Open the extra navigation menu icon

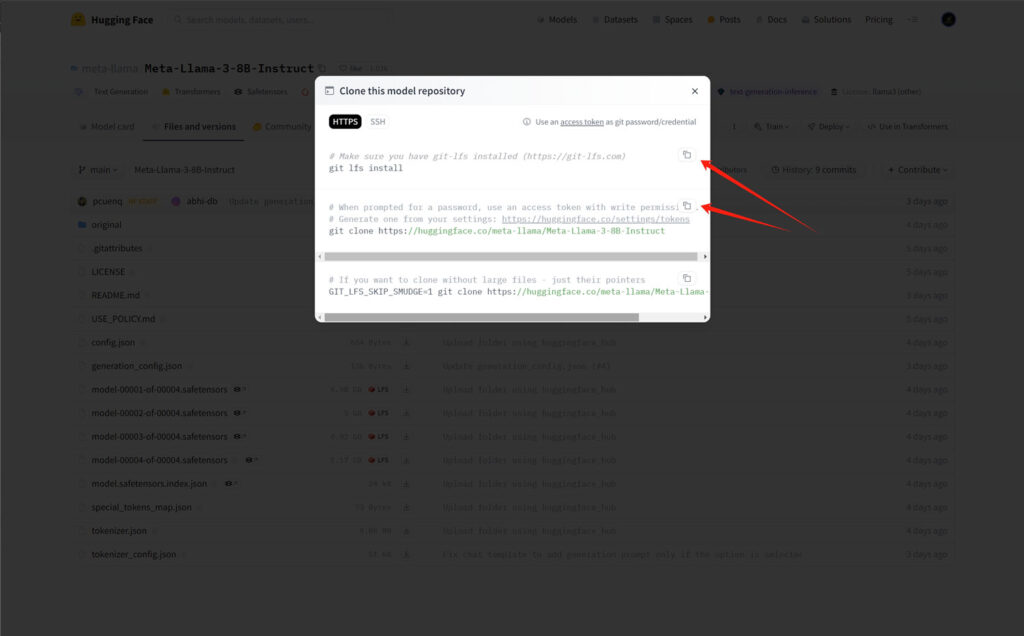tap(912, 20)
